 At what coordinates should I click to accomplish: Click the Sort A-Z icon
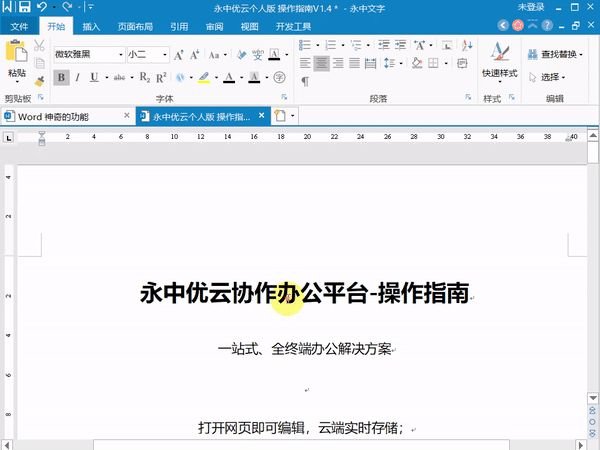[x=467, y=45]
